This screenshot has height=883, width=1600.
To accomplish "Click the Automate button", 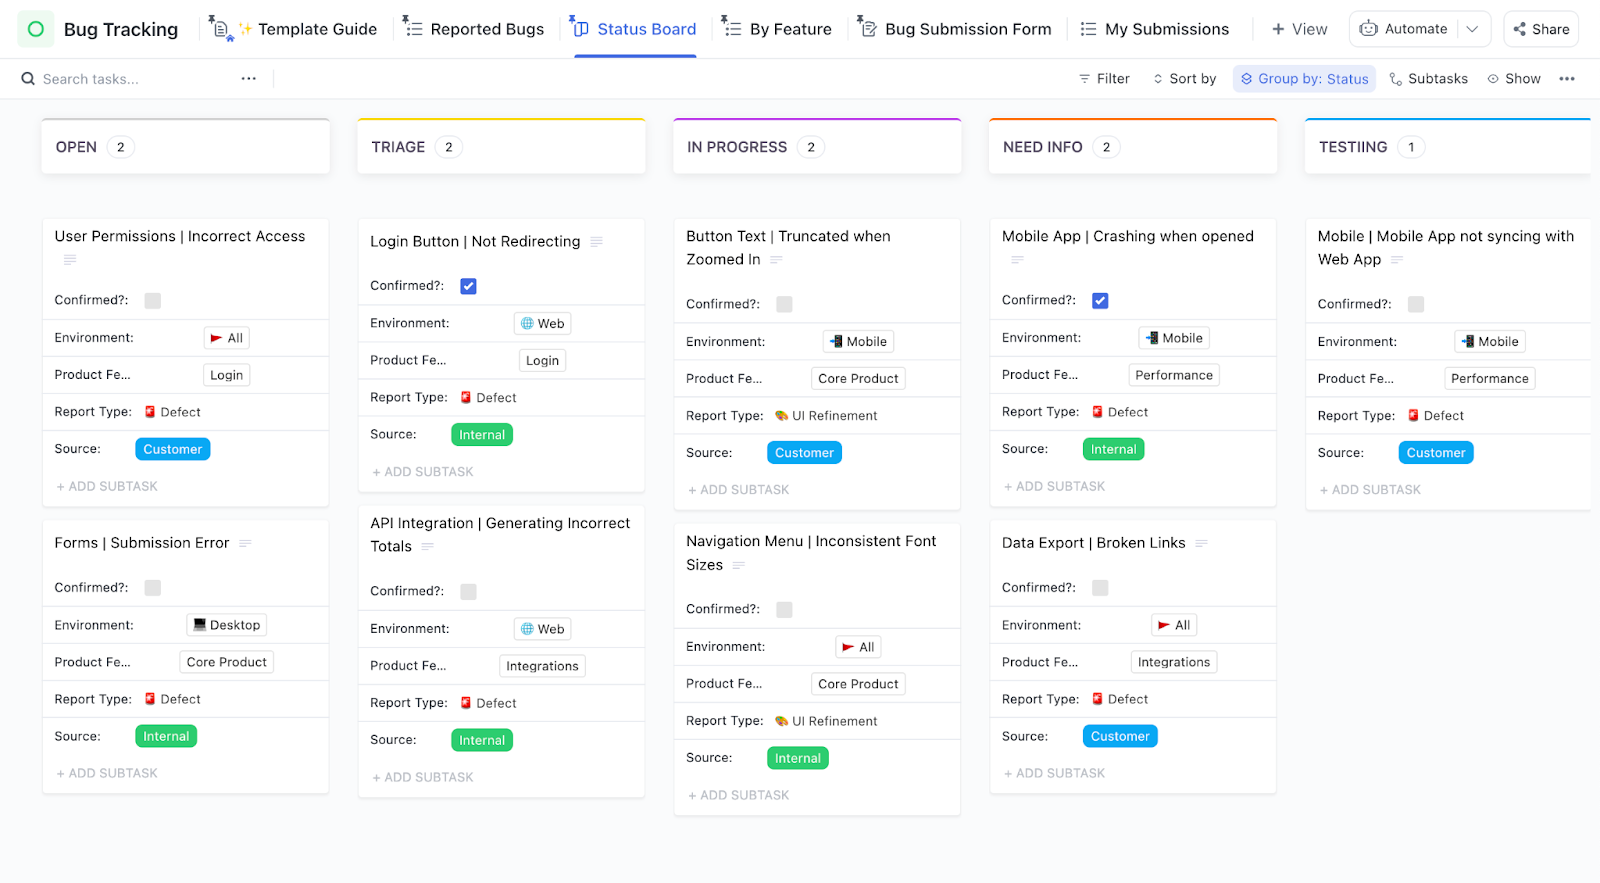I will tap(1405, 29).
